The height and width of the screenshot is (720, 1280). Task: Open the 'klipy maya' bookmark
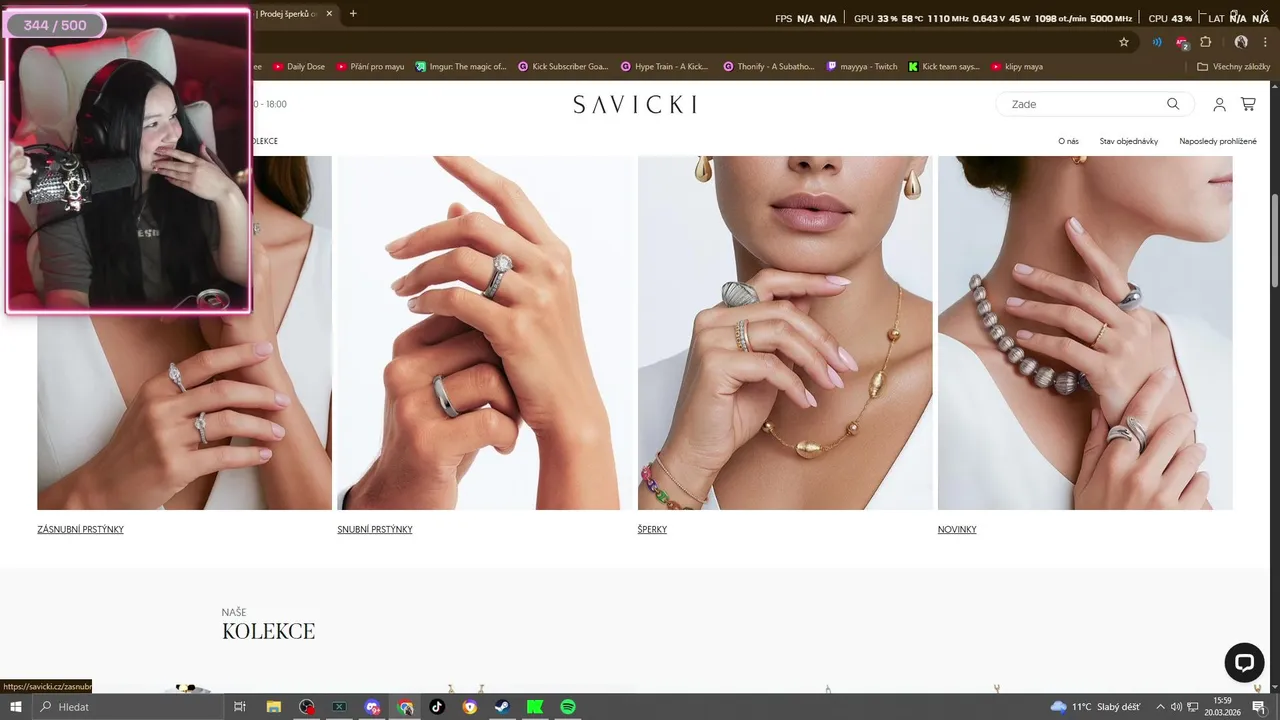pyautogui.click(x=1017, y=67)
